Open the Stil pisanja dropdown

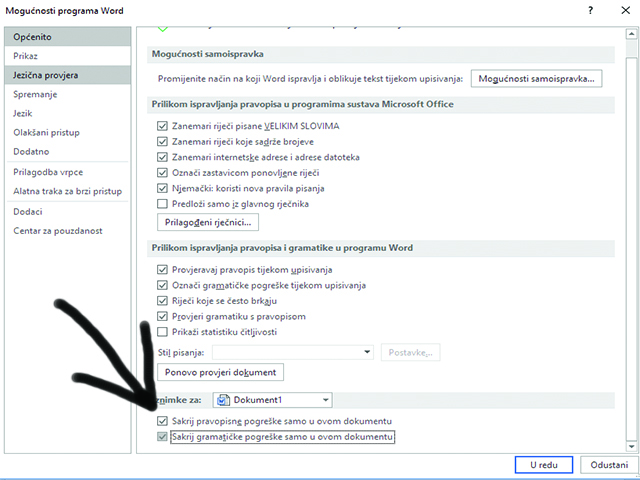(293, 352)
